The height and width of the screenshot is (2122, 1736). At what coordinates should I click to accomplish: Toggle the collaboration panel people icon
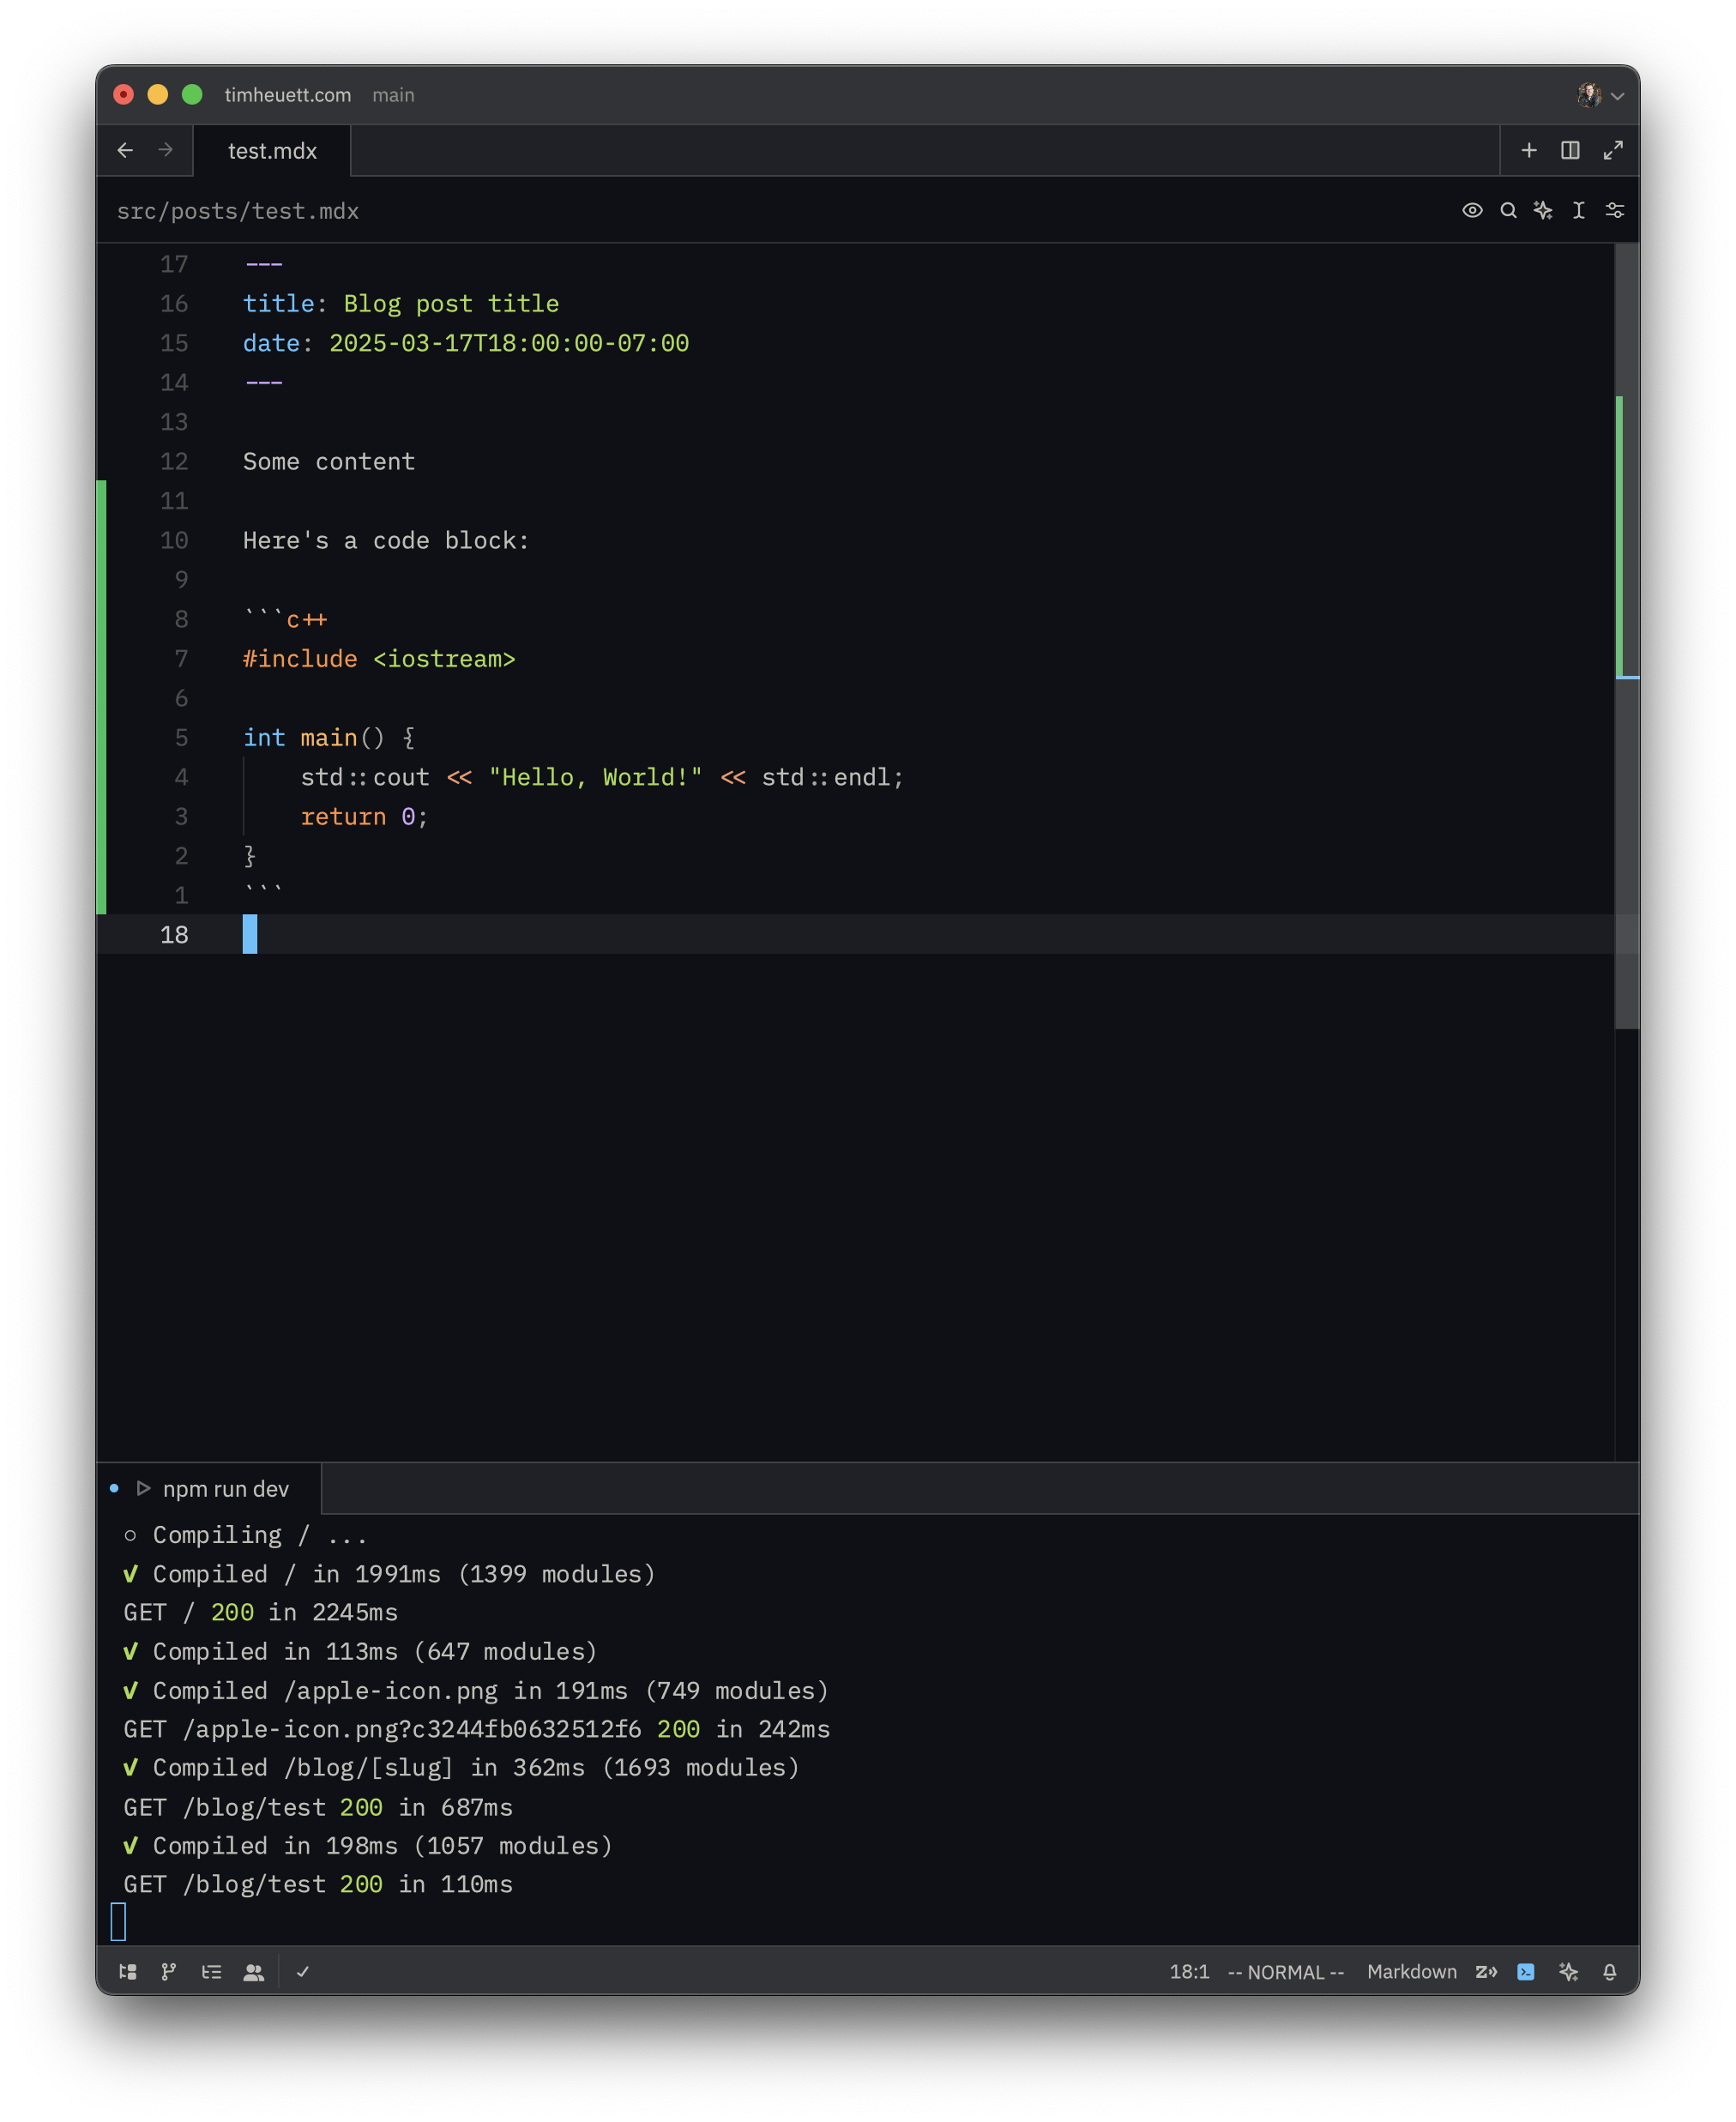pos(254,1972)
